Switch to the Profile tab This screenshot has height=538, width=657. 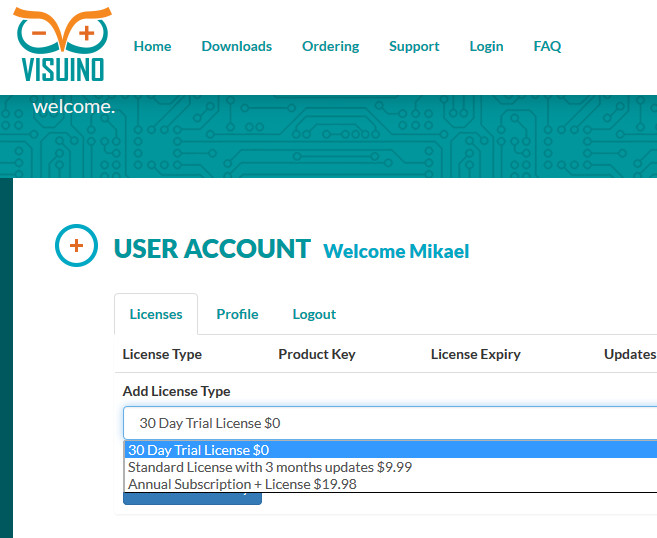tap(237, 314)
